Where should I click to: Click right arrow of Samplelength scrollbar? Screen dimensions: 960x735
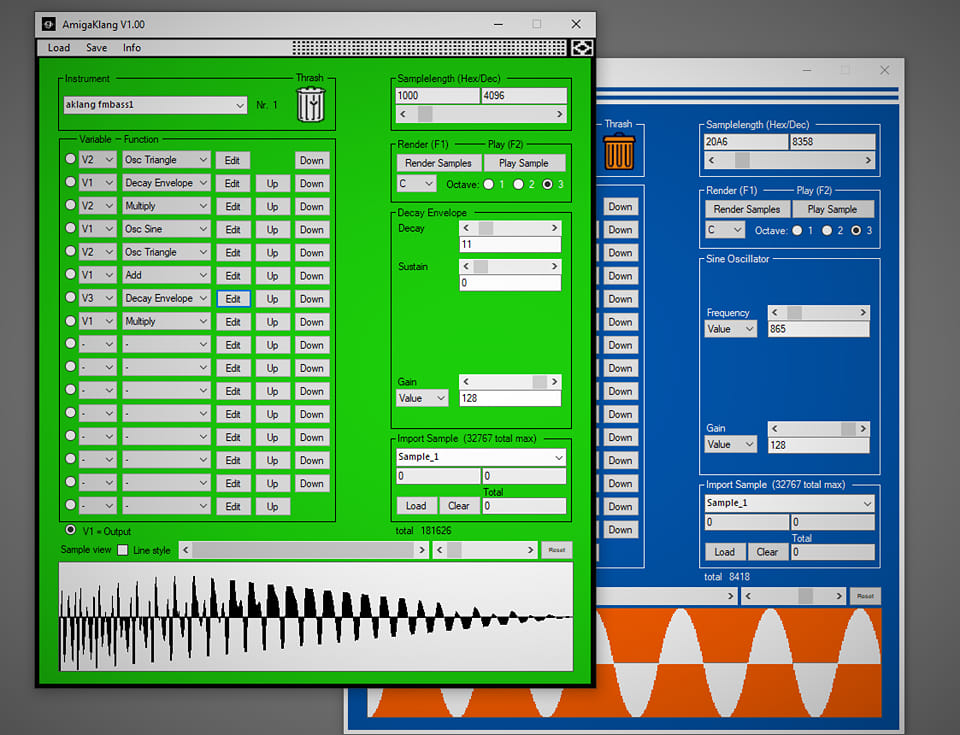pos(559,114)
